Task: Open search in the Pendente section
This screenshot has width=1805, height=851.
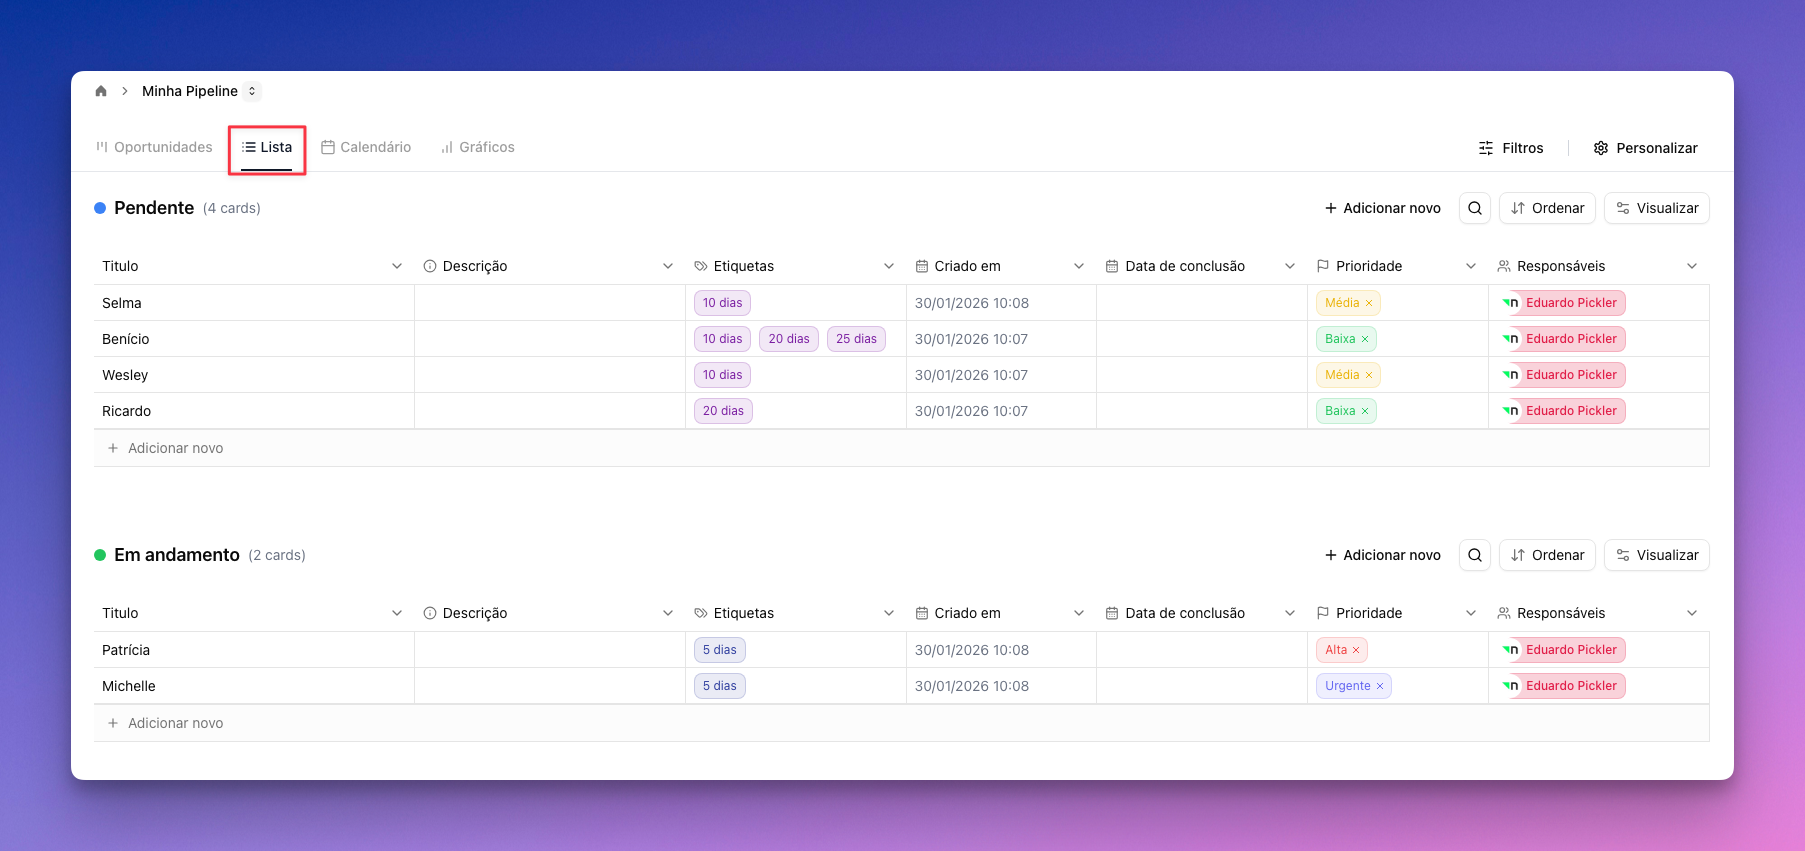Action: pyautogui.click(x=1475, y=208)
